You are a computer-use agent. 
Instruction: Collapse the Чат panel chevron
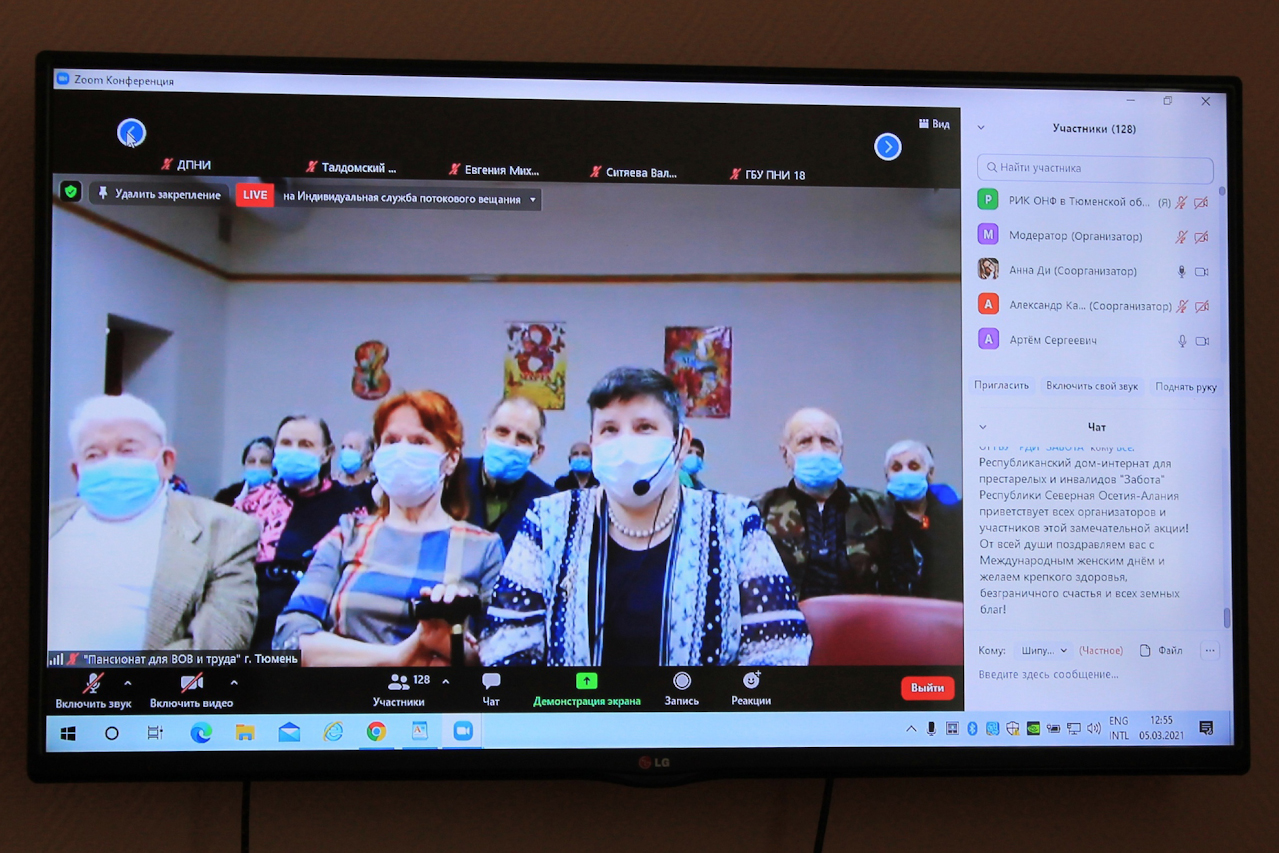click(983, 427)
